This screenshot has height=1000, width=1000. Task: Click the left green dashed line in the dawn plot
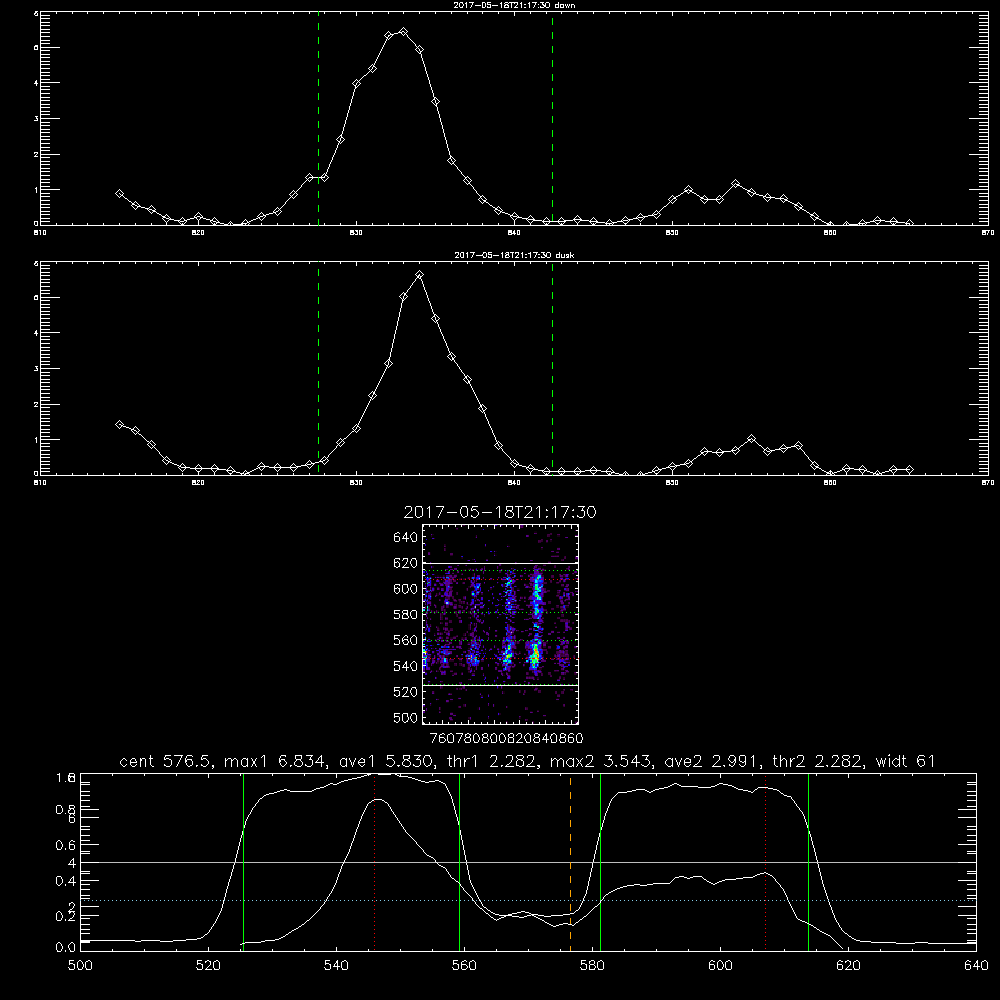(318, 121)
